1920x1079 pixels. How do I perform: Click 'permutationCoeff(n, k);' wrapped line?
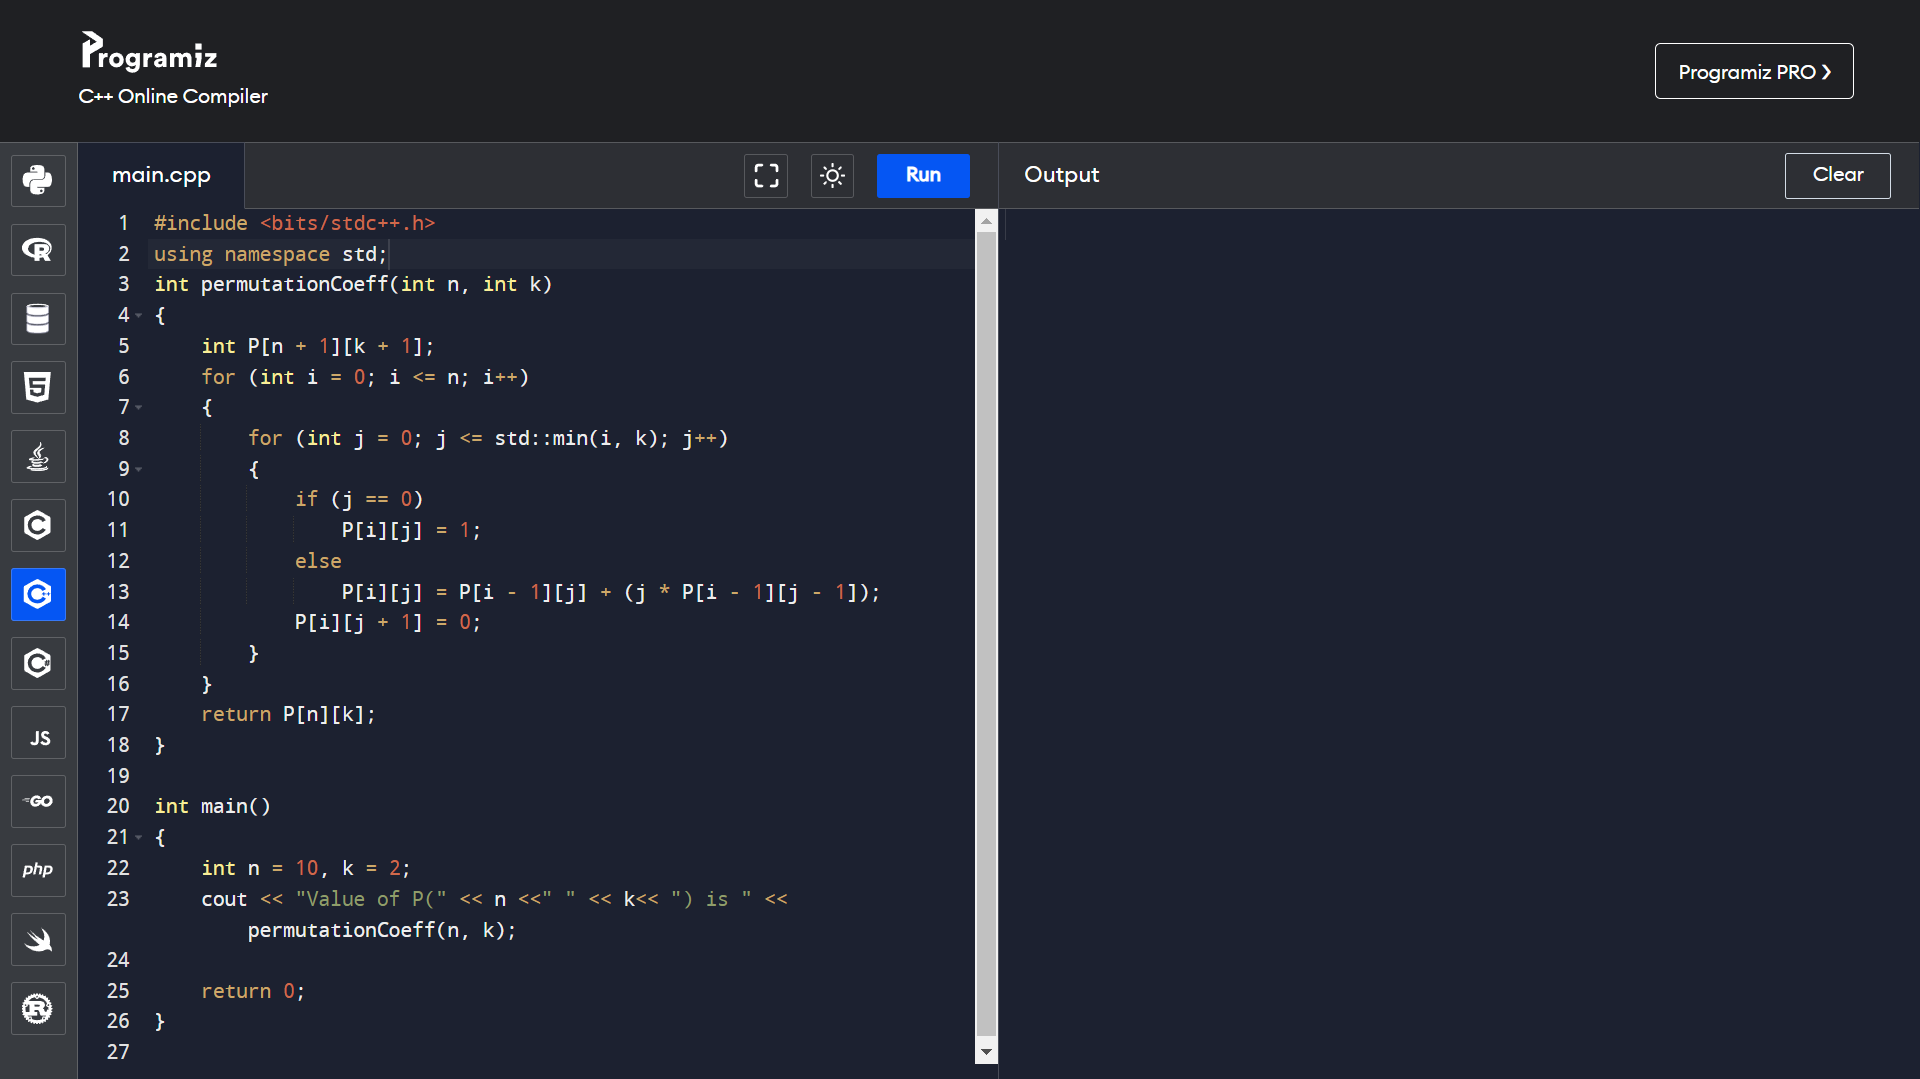pyautogui.click(x=382, y=930)
